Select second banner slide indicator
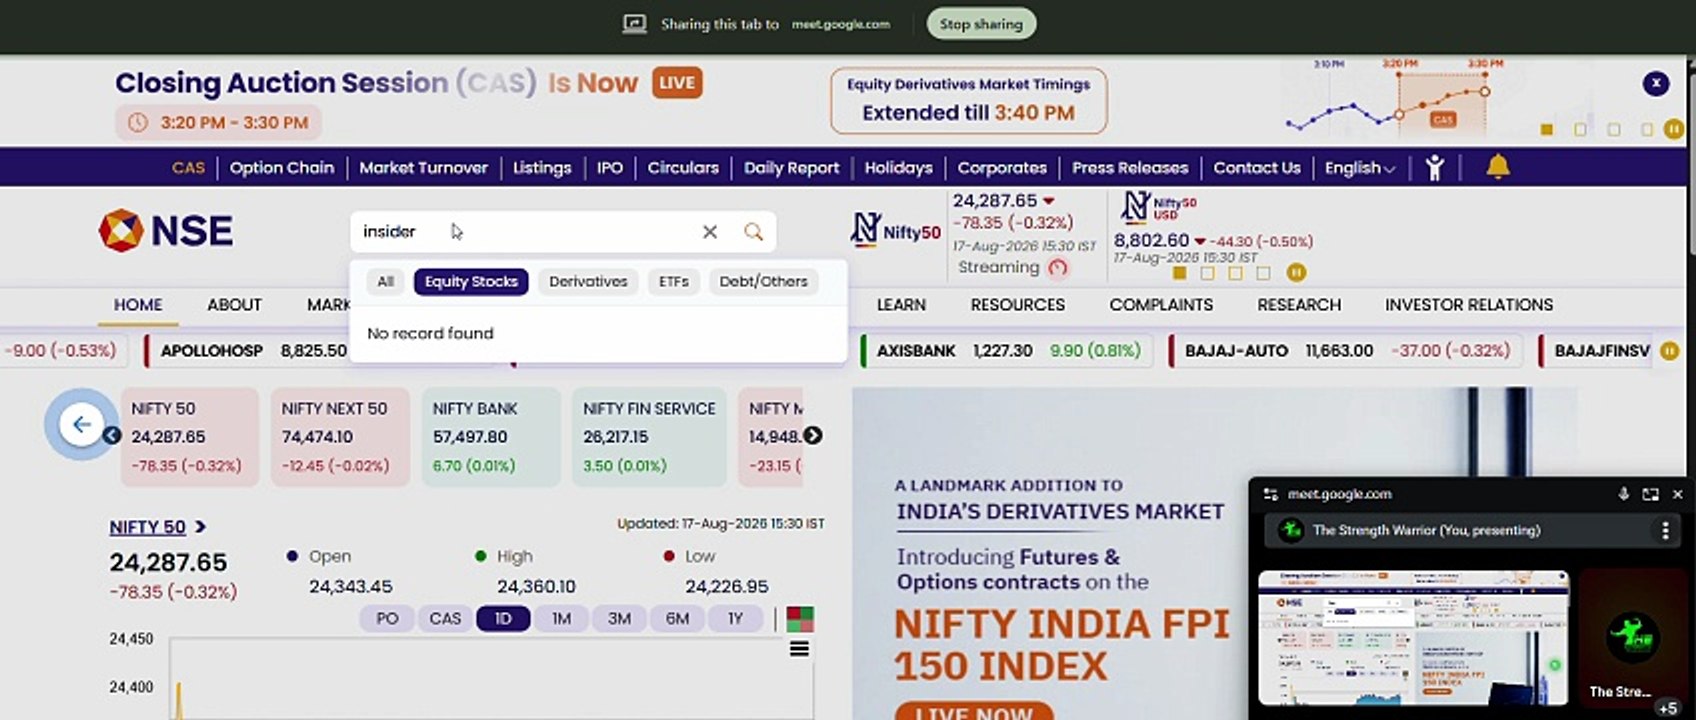Image resolution: width=1696 pixels, height=720 pixels. 1580,129
